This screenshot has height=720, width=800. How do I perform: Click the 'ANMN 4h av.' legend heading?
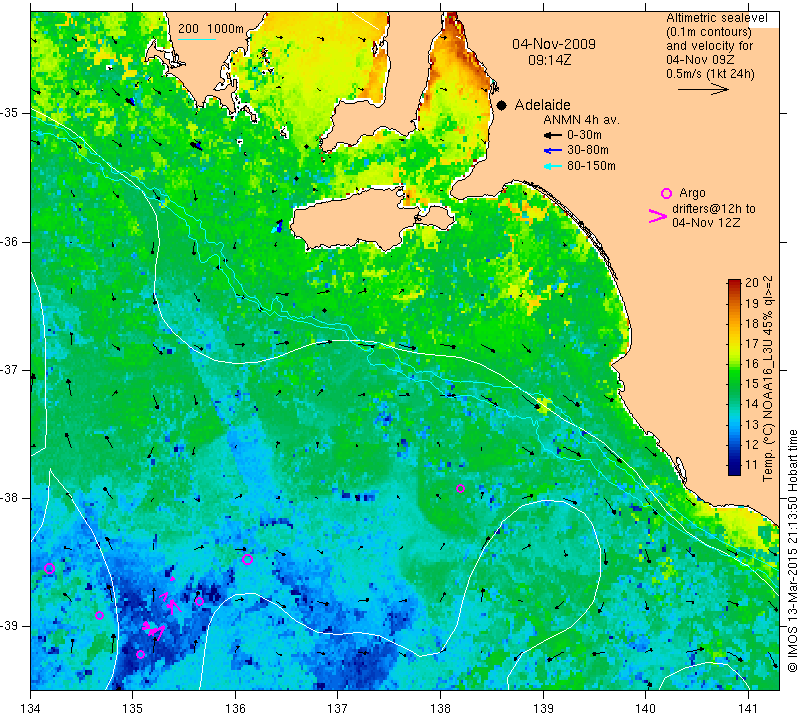click(x=581, y=120)
